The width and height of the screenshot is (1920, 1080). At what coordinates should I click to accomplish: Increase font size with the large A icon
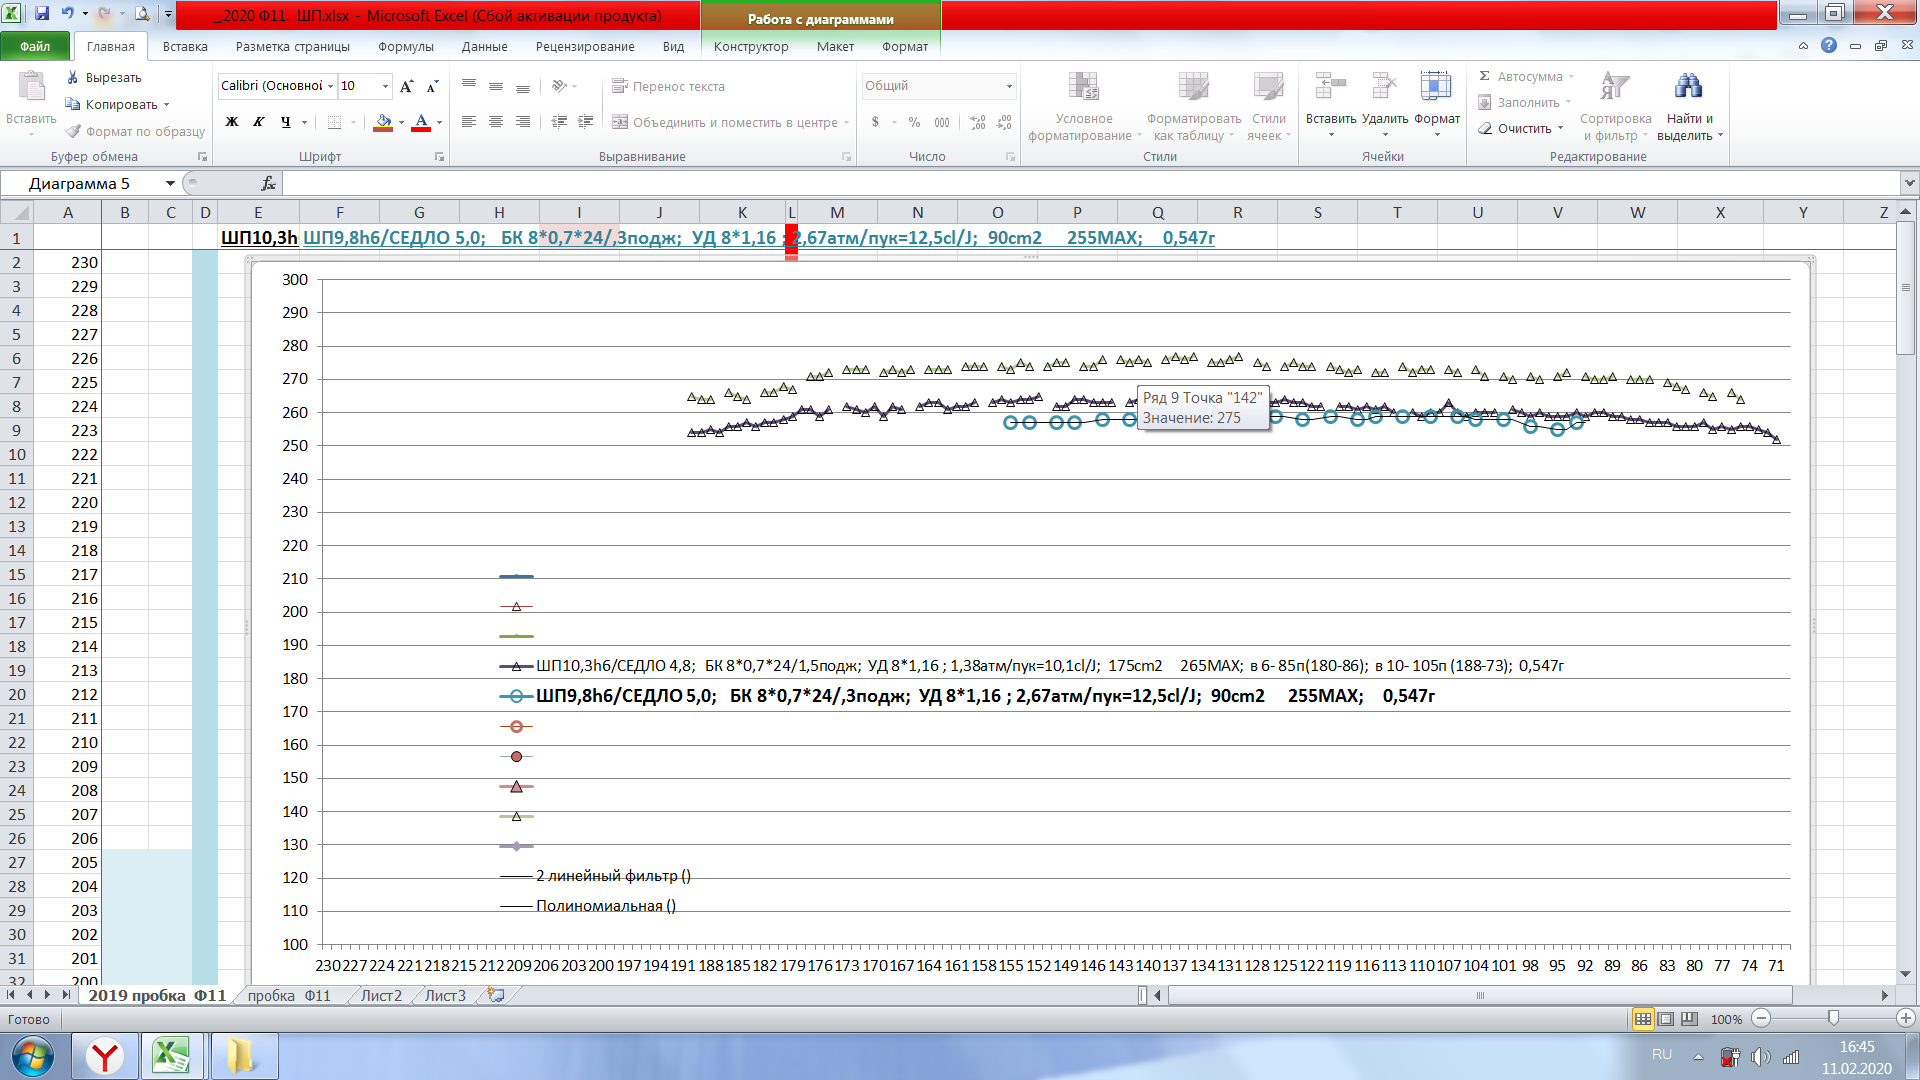click(x=407, y=86)
